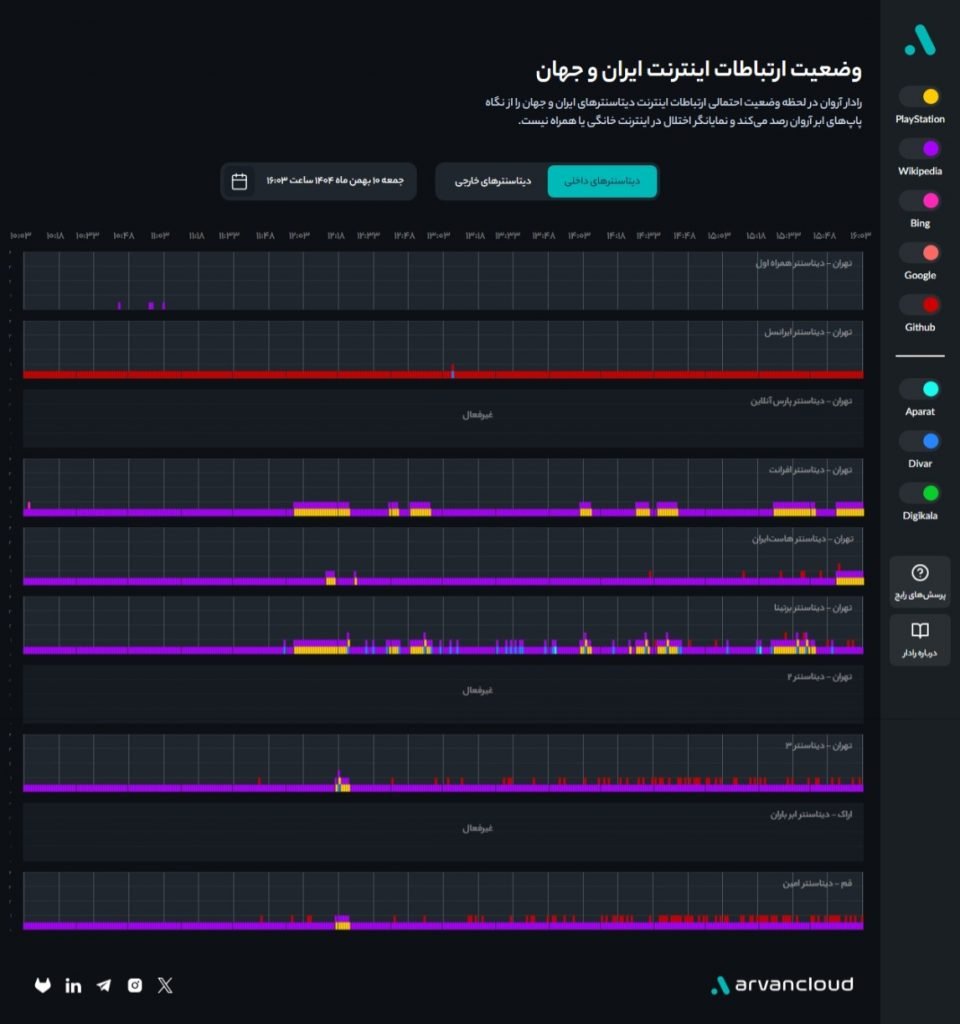Open the LinkedIn social link icon

click(x=73, y=985)
